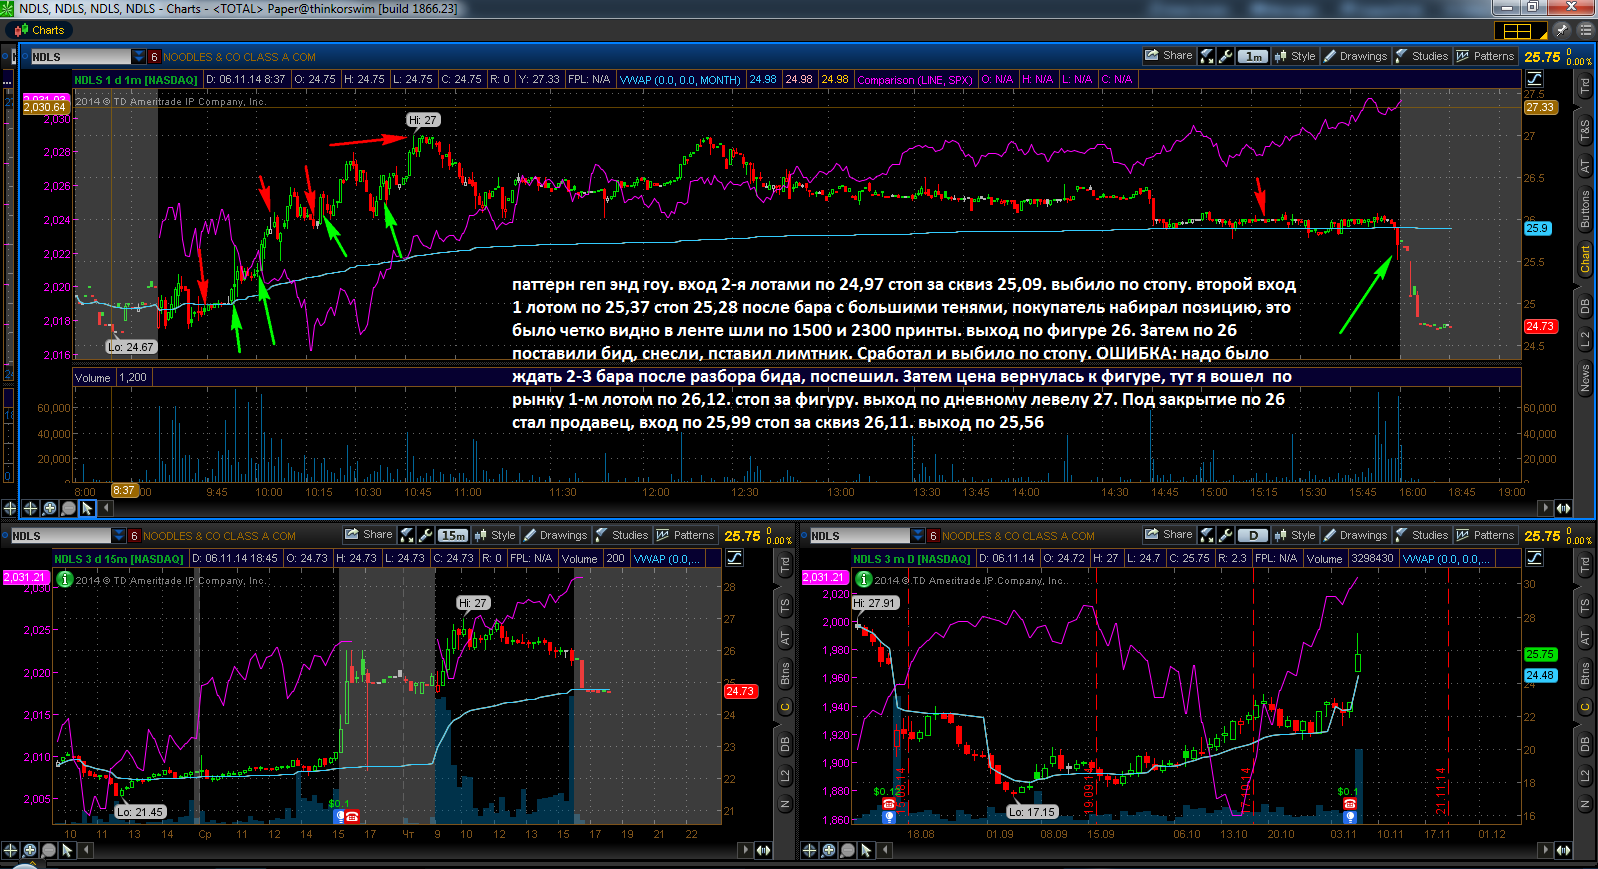
Task: Open the D timeframe selector
Action: [1253, 535]
